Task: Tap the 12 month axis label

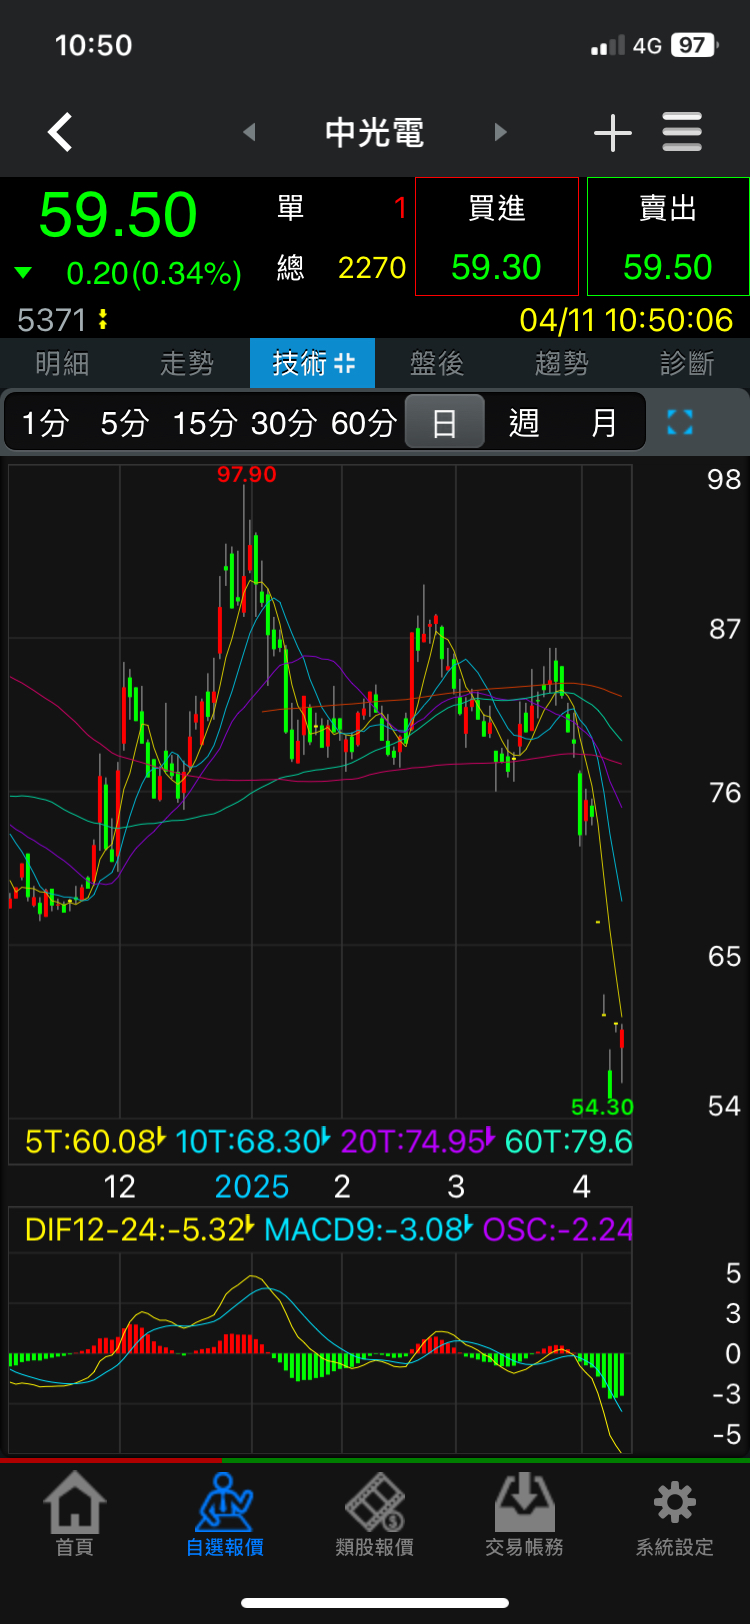Action: (x=119, y=1187)
